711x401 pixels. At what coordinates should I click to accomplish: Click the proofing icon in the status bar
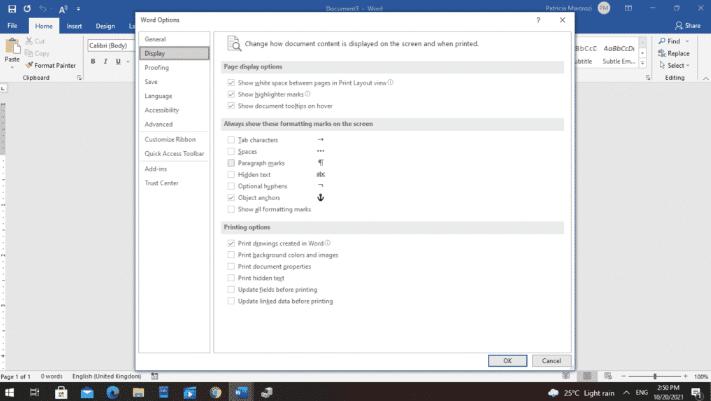[x=155, y=376]
